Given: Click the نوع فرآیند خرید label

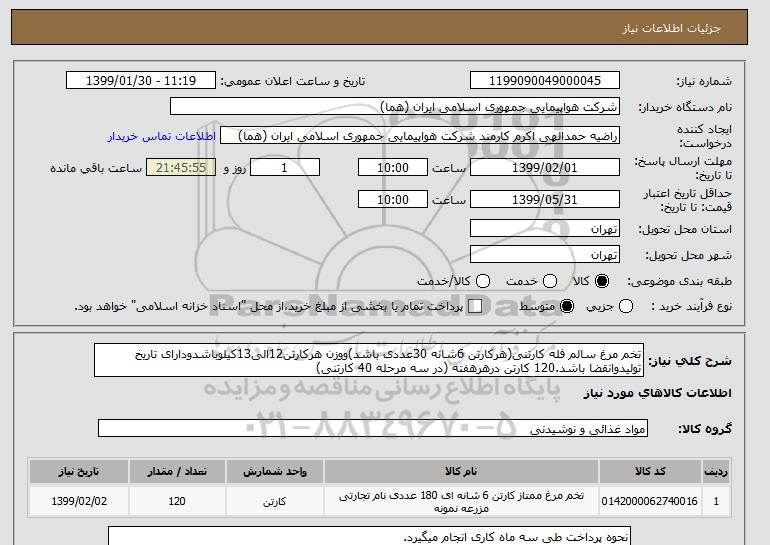Looking at the screenshot, I should point(691,306).
